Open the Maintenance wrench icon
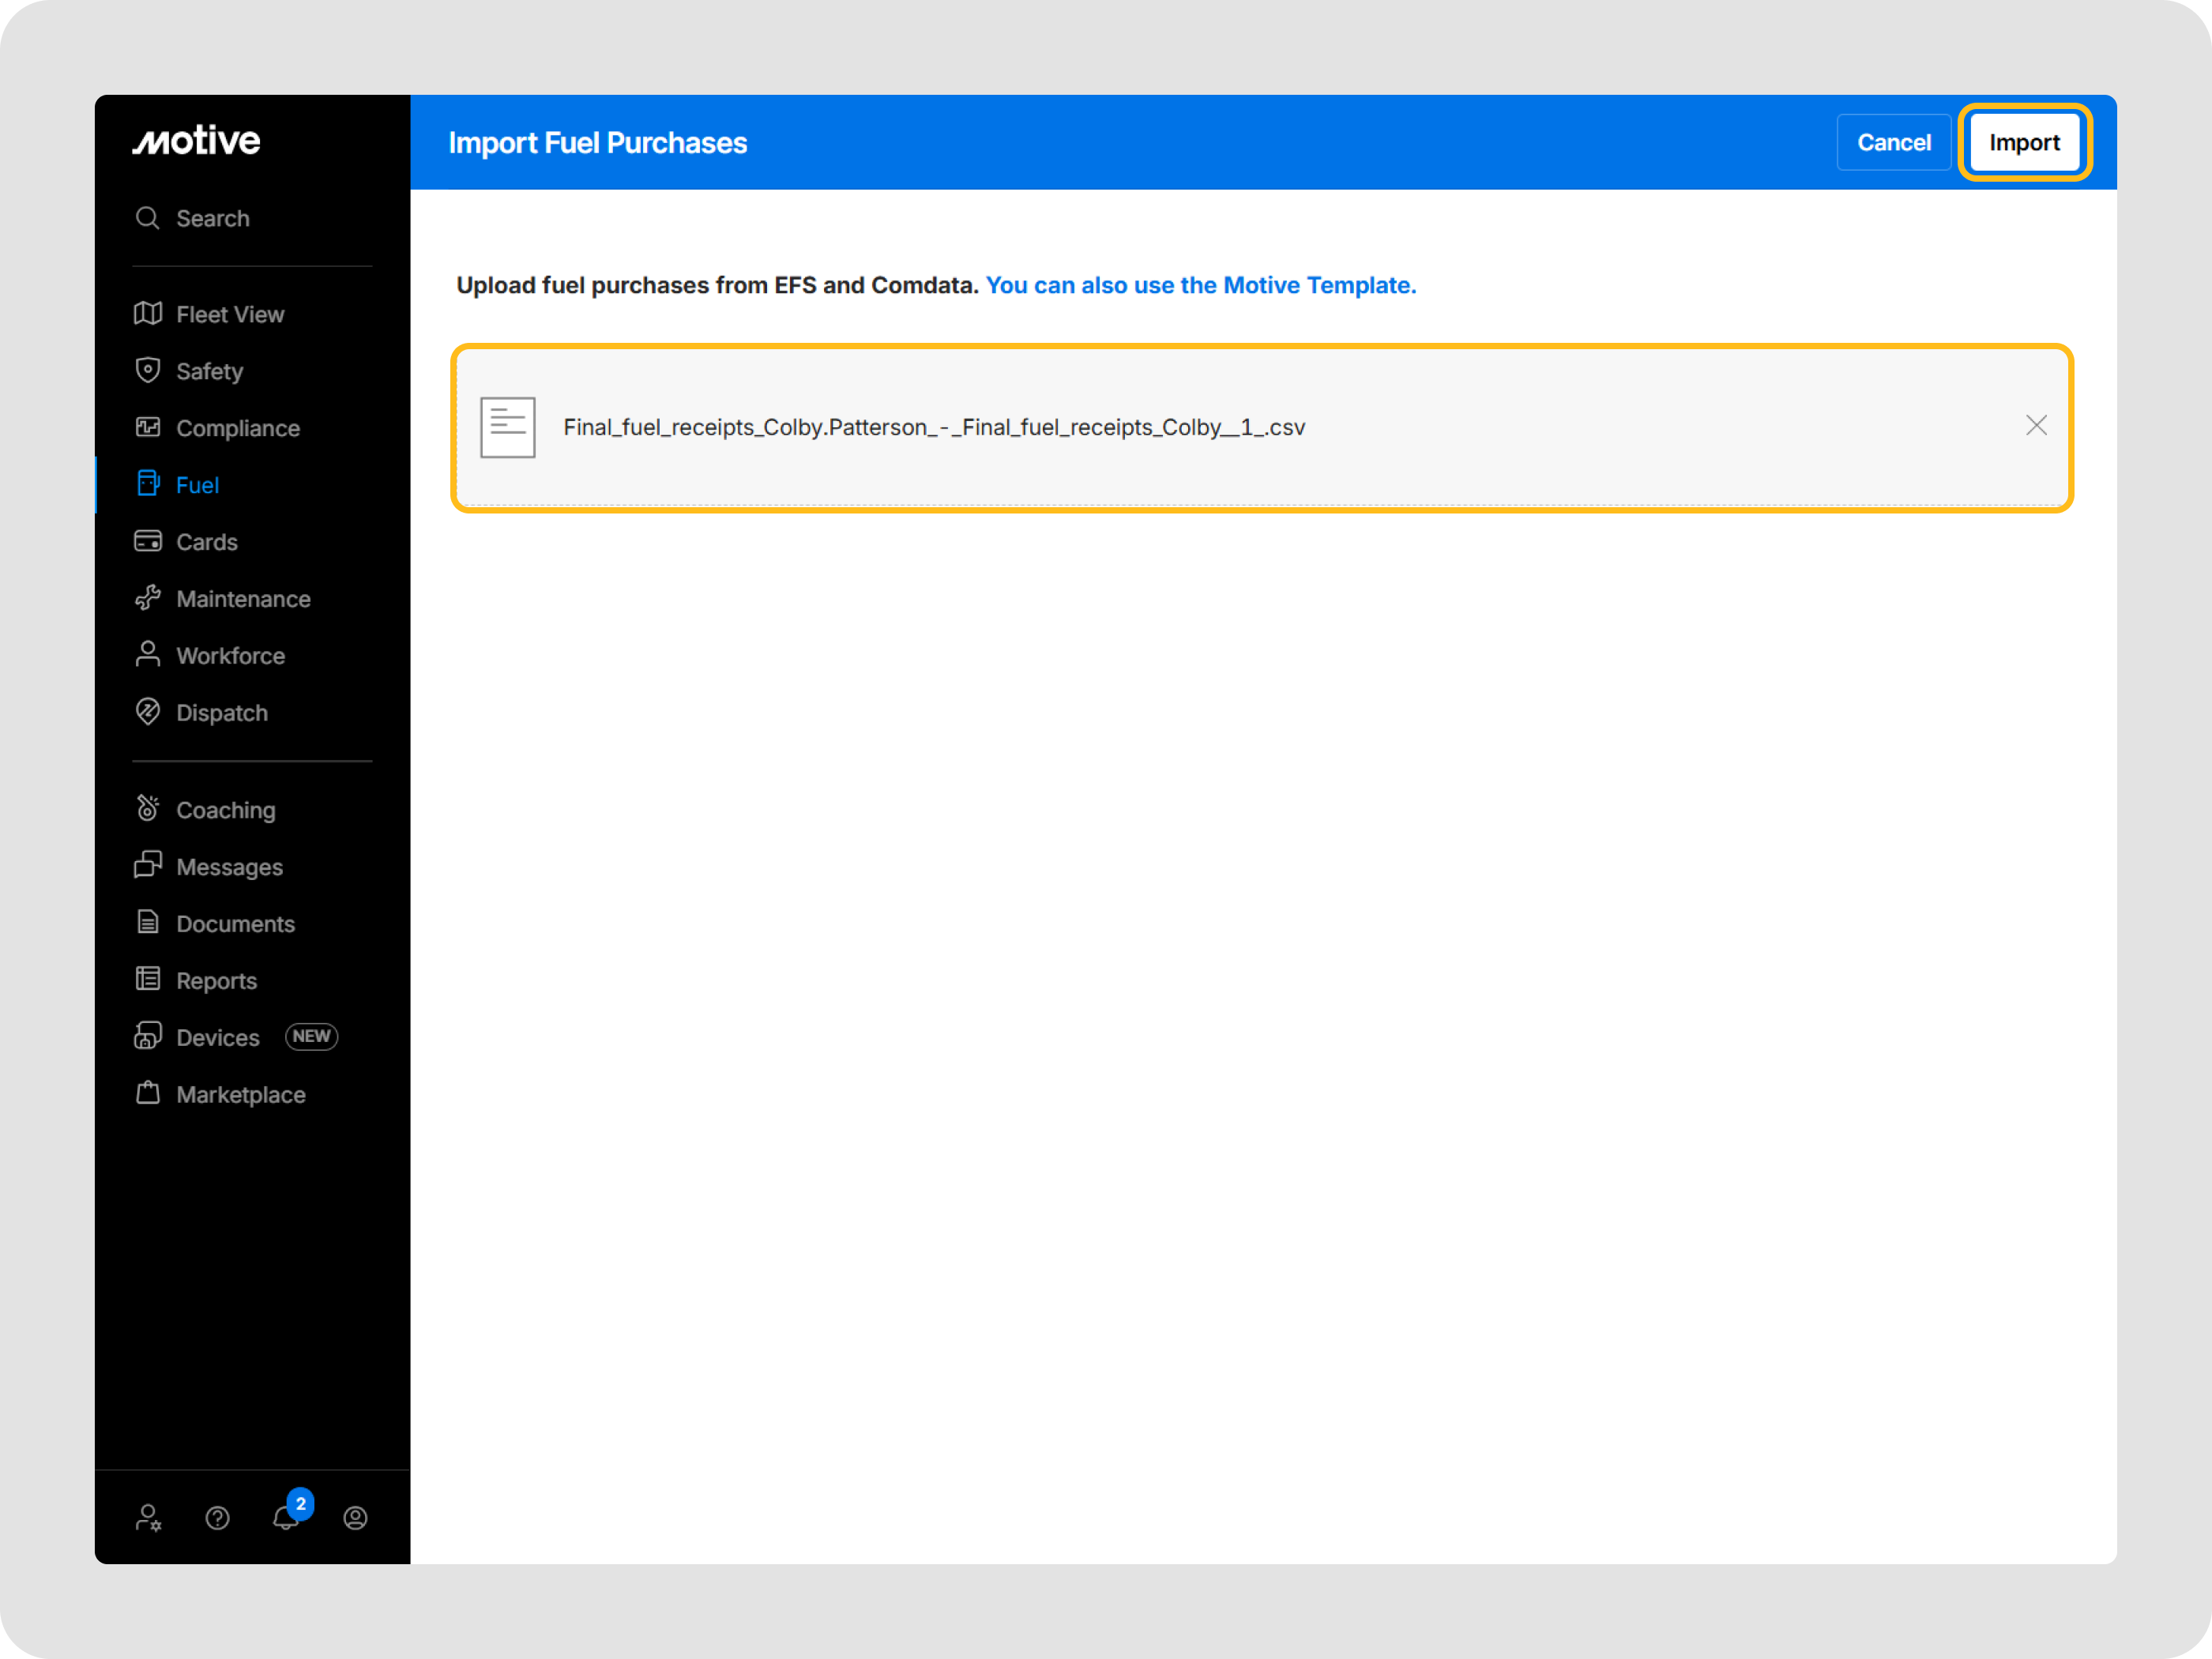This screenshot has height=1659, width=2212. click(x=148, y=598)
